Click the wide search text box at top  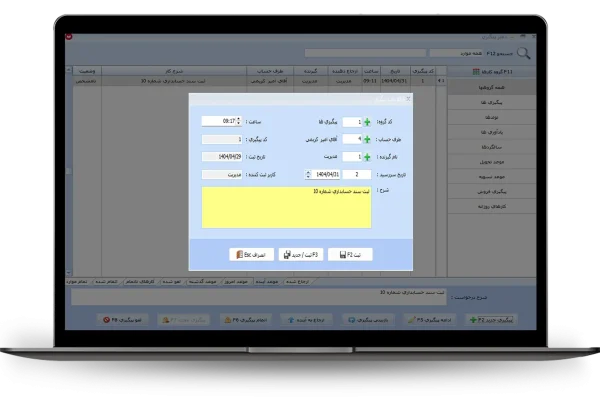click(x=365, y=53)
